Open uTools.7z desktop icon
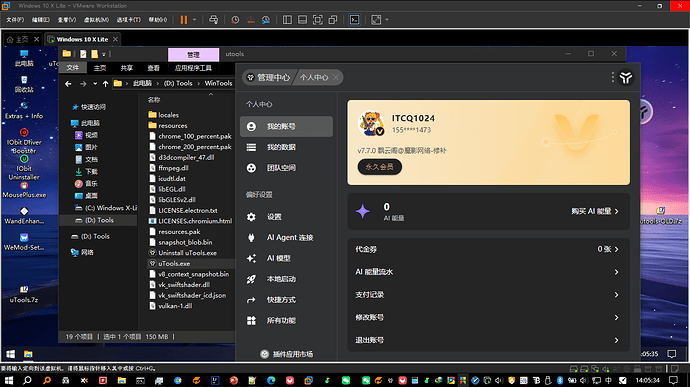This screenshot has width=690, height=387. (24, 294)
